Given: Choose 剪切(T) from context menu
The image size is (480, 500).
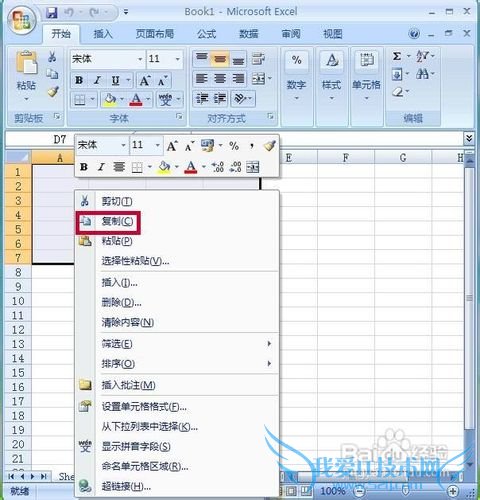Looking at the screenshot, I should (177, 201).
